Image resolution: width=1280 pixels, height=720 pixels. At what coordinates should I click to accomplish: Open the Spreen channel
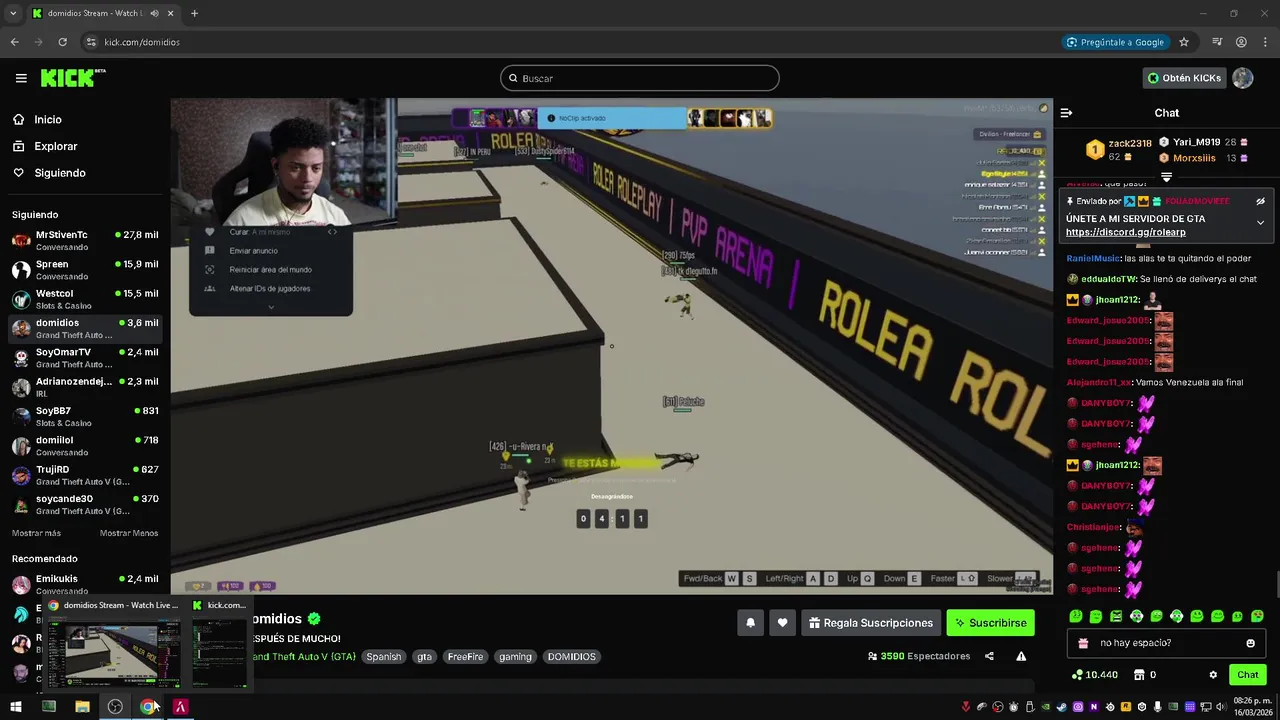[x=85, y=270]
